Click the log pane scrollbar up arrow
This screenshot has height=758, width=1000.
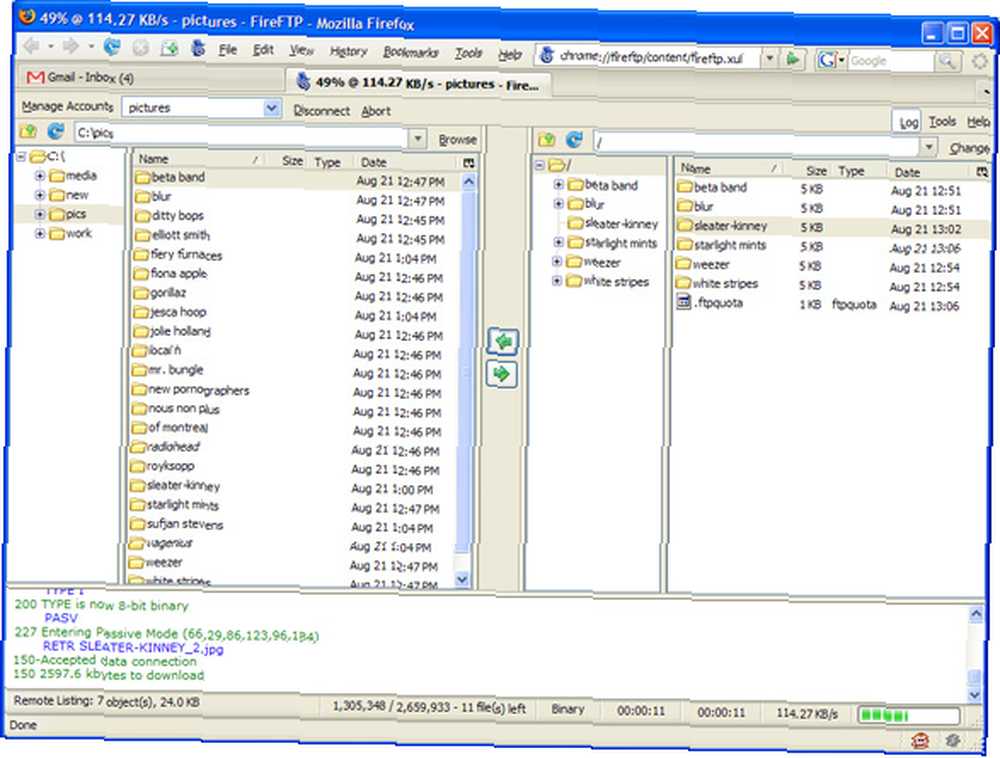tap(976, 614)
